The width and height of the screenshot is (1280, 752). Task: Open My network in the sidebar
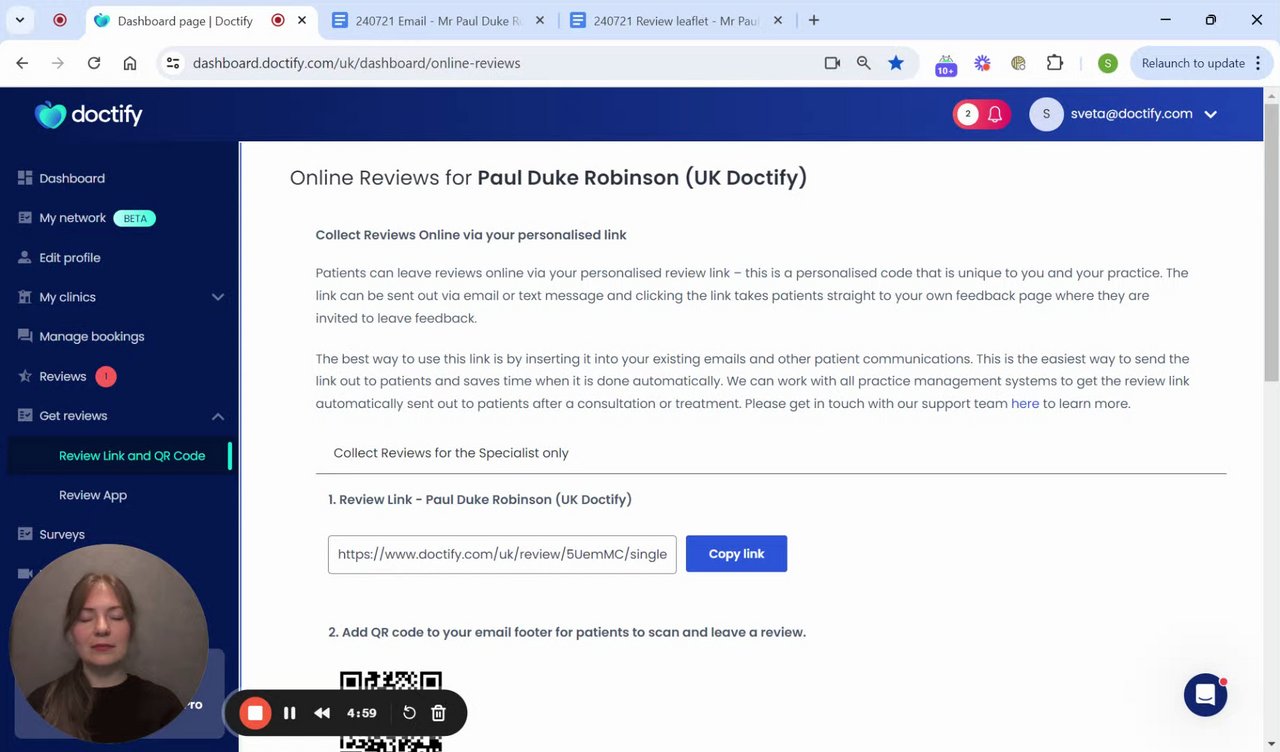pos(72,218)
